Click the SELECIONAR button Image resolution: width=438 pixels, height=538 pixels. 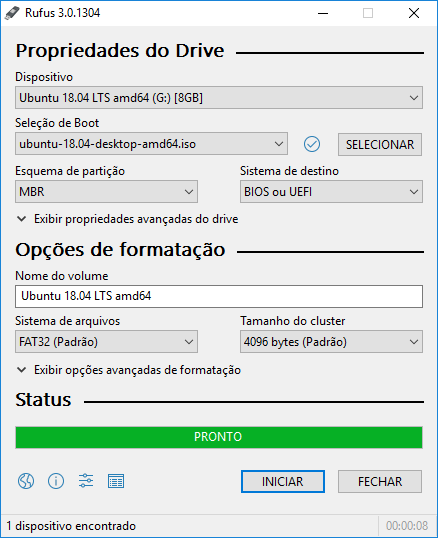pyautogui.click(x=380, y=144)
